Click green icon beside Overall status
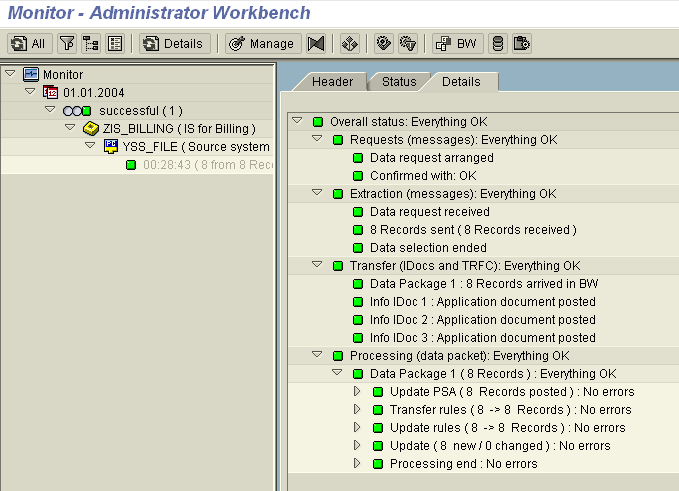 click(318, 122)
